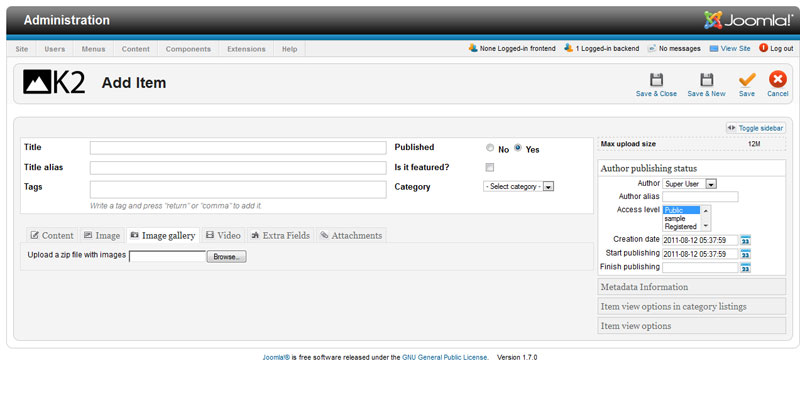Switch to the Image tab

coord(102,235)
